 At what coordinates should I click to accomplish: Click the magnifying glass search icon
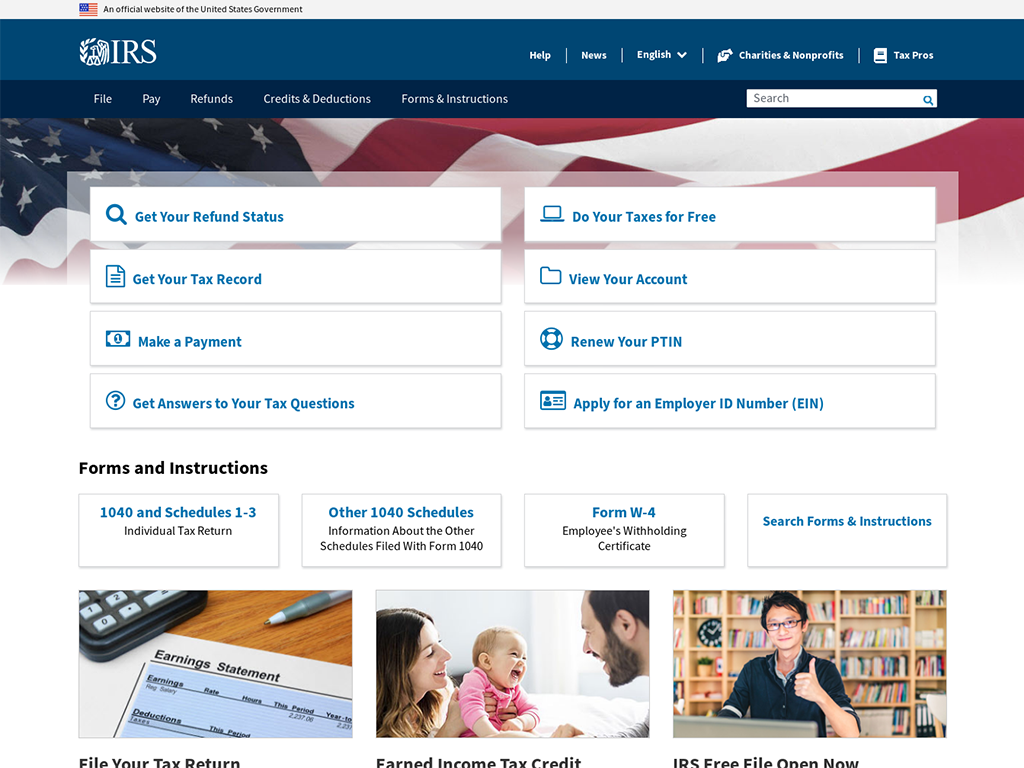928,100
